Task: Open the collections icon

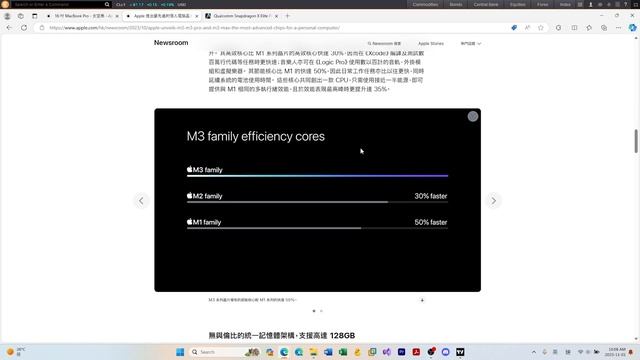Action: 604,28
